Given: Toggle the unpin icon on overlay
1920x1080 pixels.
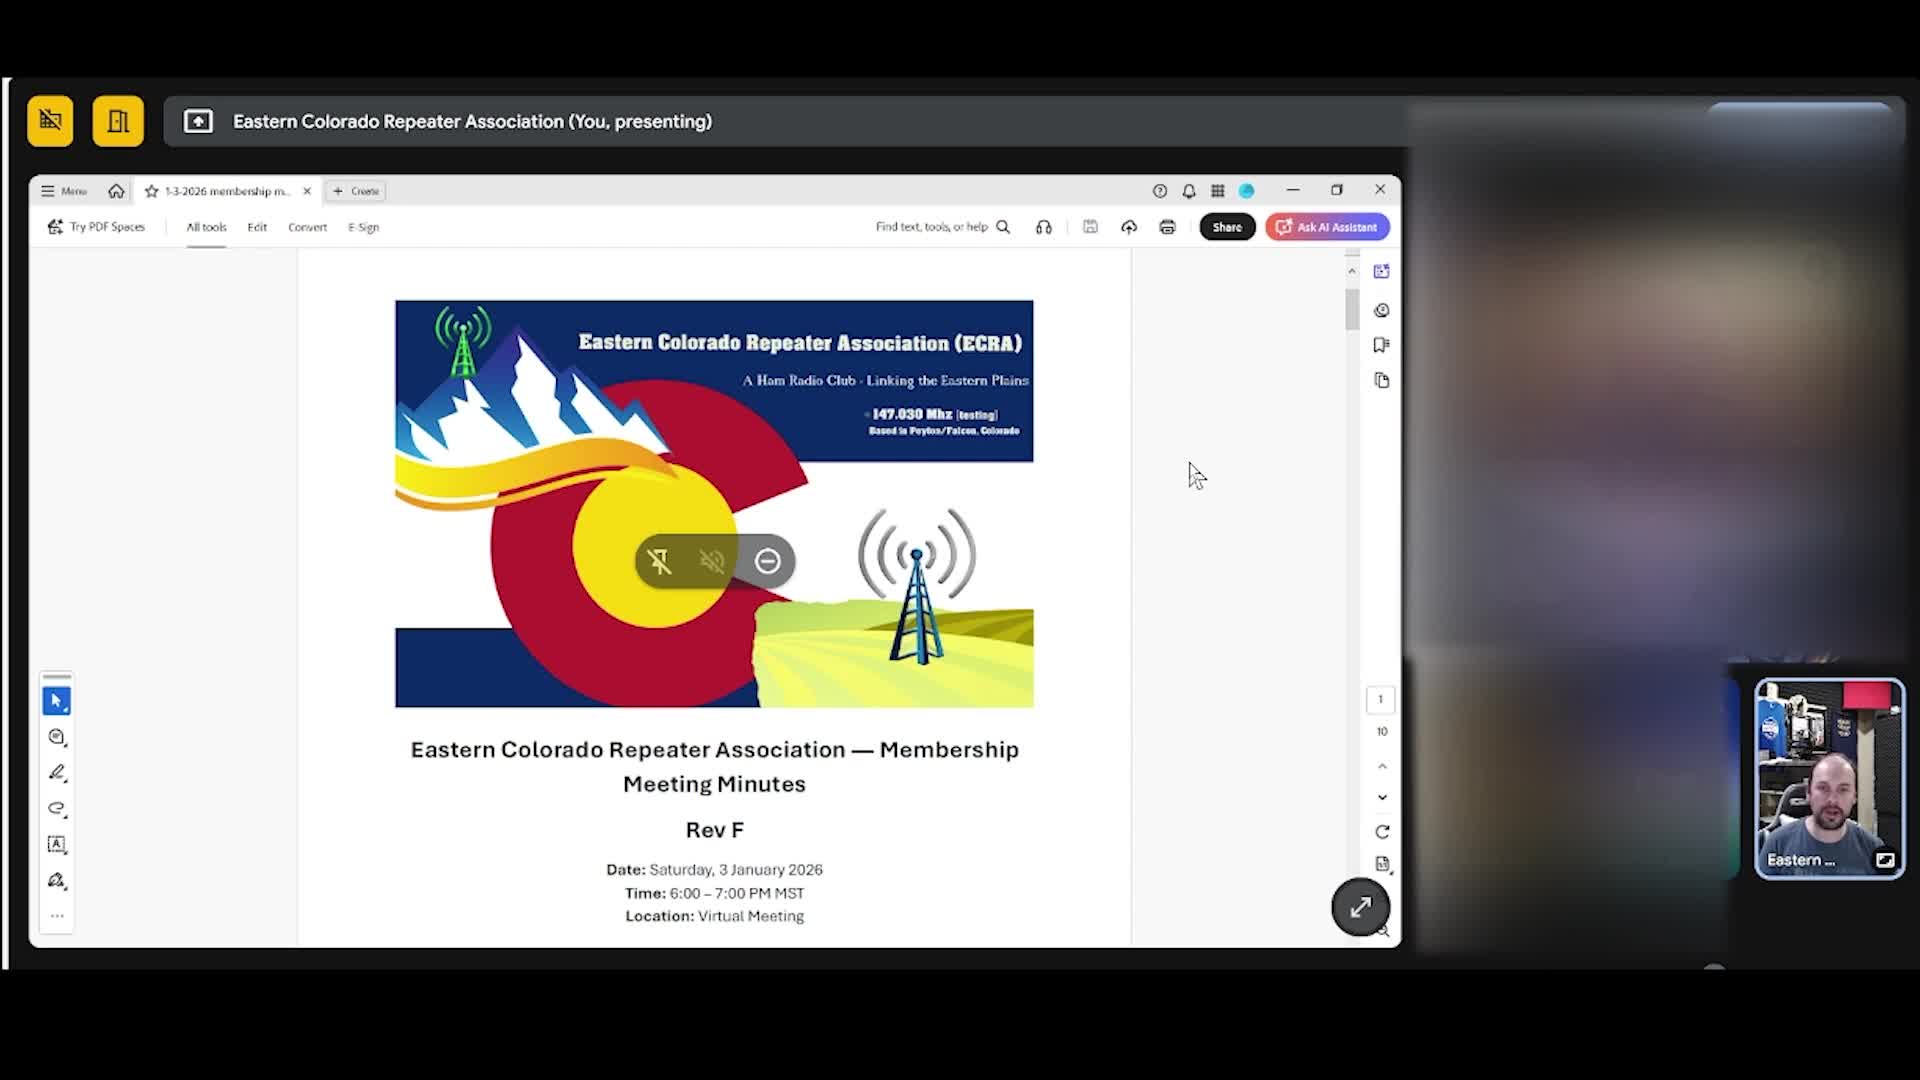Looking at the screenshot, I should click(x=660, y=561).
